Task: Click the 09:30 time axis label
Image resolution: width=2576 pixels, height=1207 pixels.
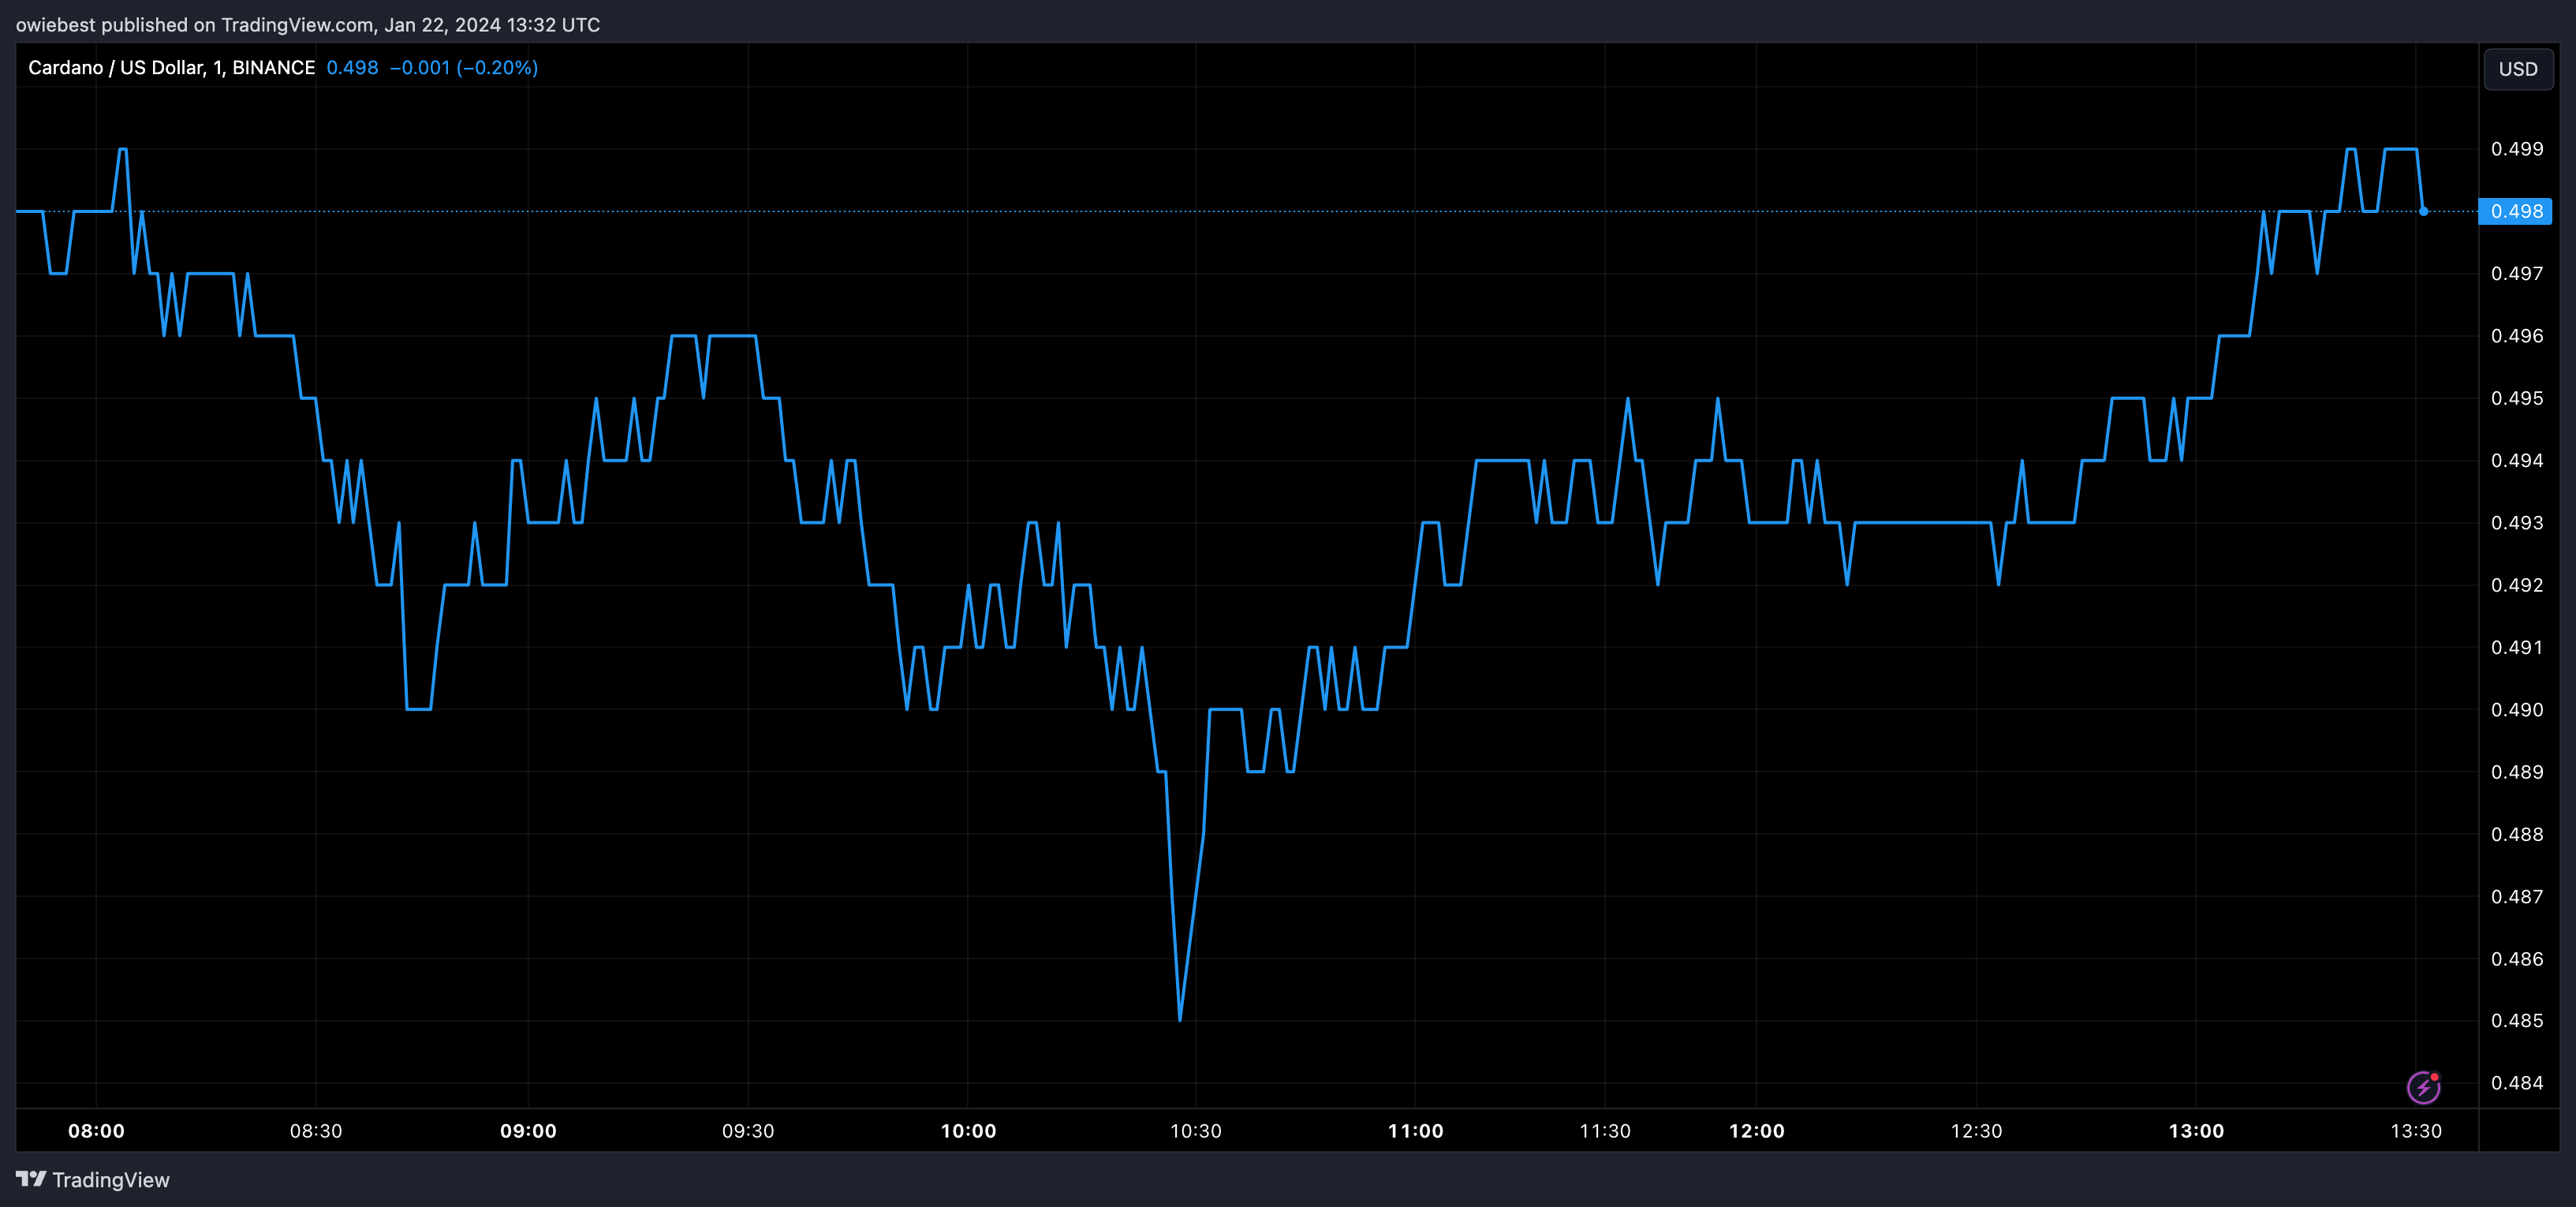Action: coord(748,1131)
